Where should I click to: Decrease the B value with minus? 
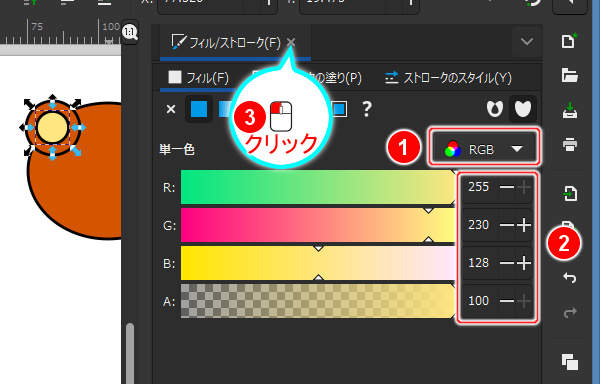click(x=507, y=263)
